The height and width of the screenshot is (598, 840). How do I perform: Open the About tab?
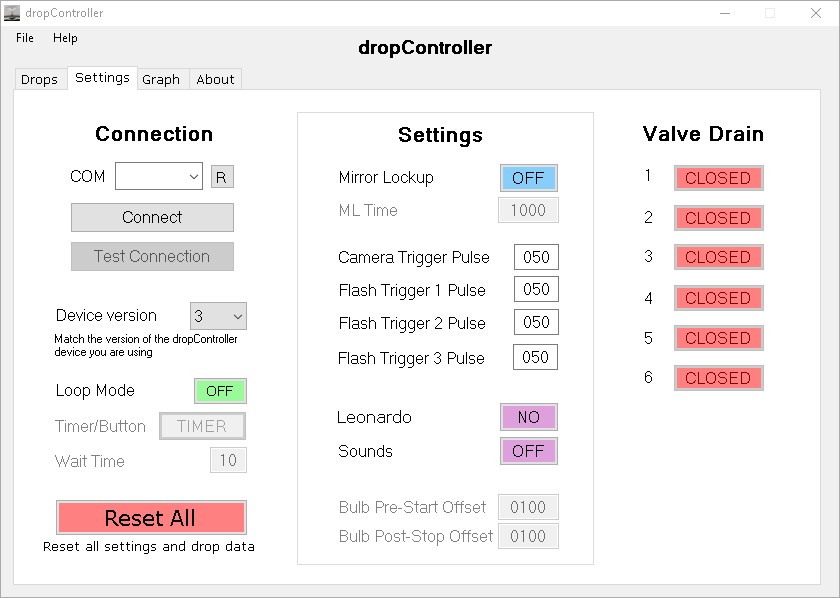(x=215, y=79)
